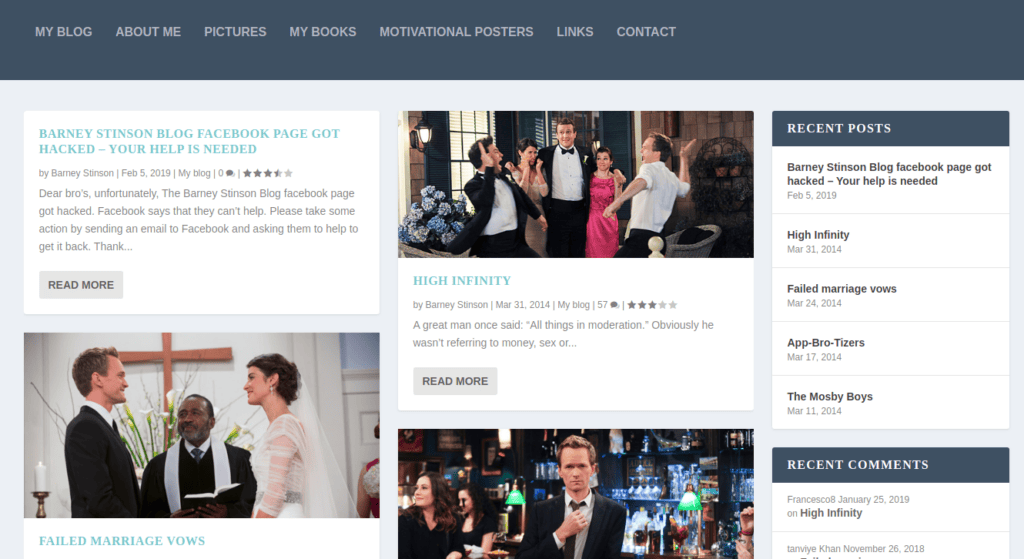Open the bar scene photo with man adjusting tie
1024x559 pixels.
[x=575, y=494]
